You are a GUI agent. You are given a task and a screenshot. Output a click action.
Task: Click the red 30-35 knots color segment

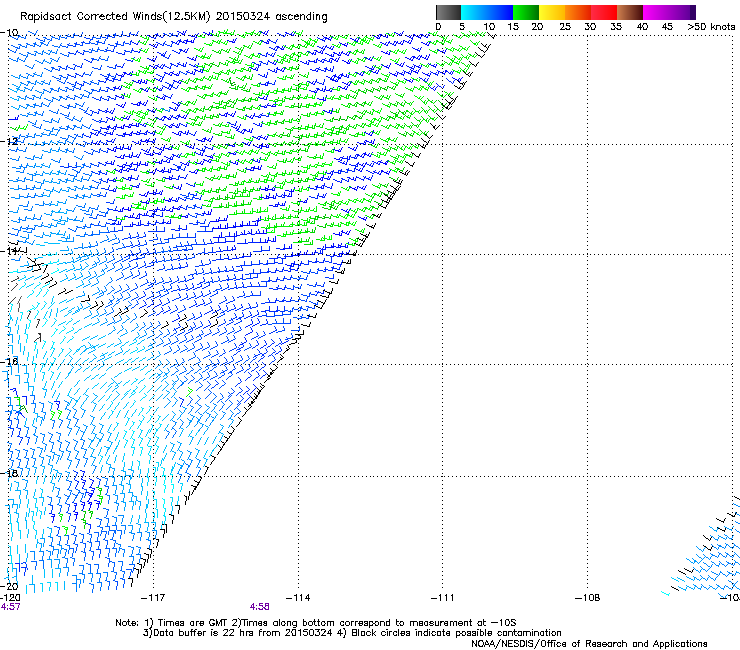pos(604,12)
